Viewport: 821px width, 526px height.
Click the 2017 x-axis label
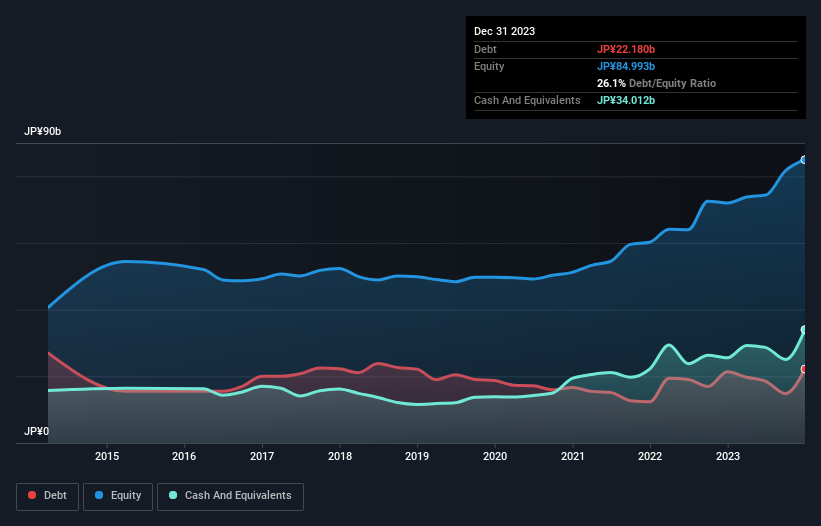point(262,456)
